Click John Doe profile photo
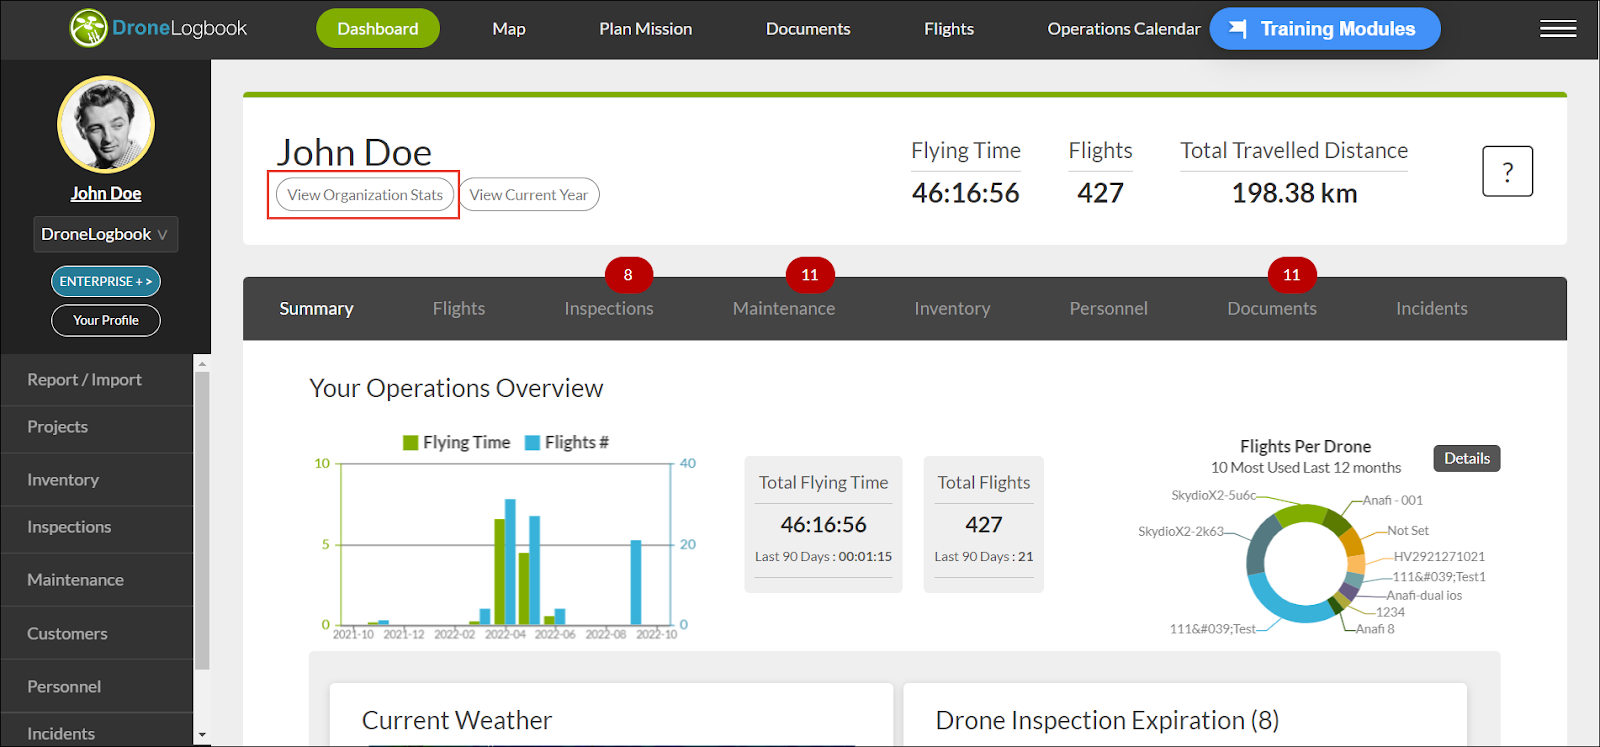This screenshot has width=1600, height=747. [x=106, y=125]
